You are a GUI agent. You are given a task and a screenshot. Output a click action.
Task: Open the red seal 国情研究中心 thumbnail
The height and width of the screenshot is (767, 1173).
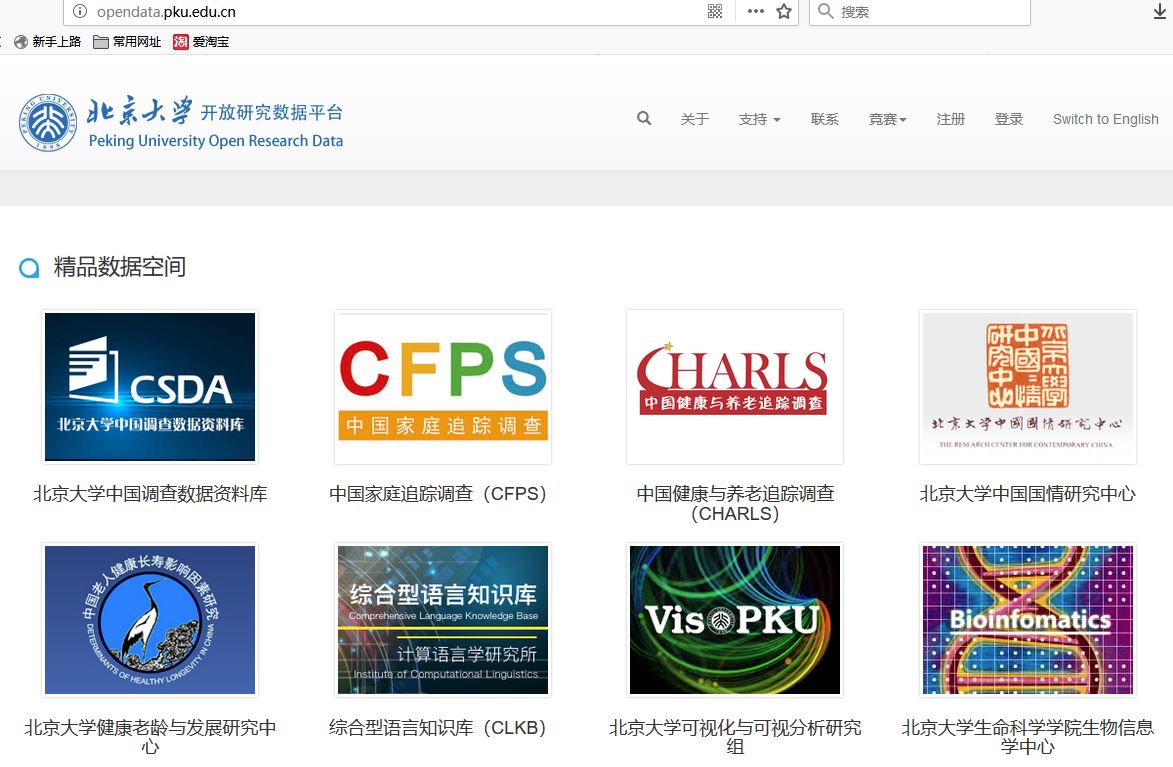[x=1028, y=387]
